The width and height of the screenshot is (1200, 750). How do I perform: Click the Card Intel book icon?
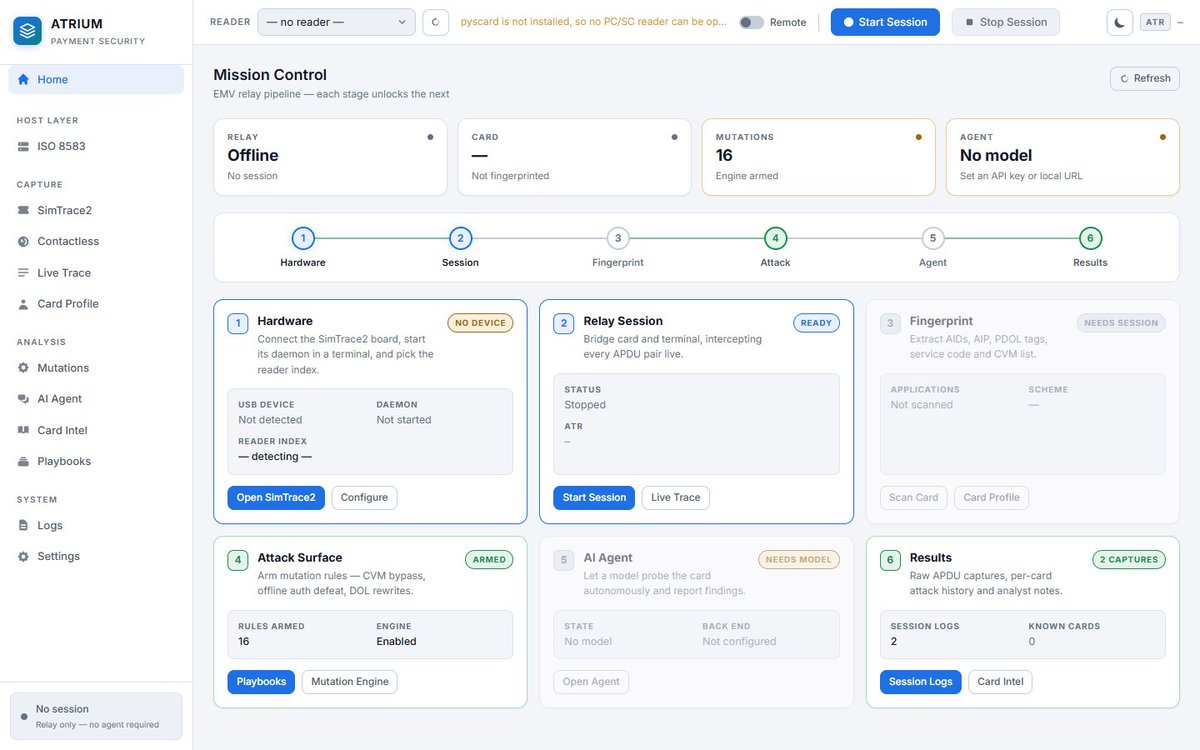(x=24, y=430)
